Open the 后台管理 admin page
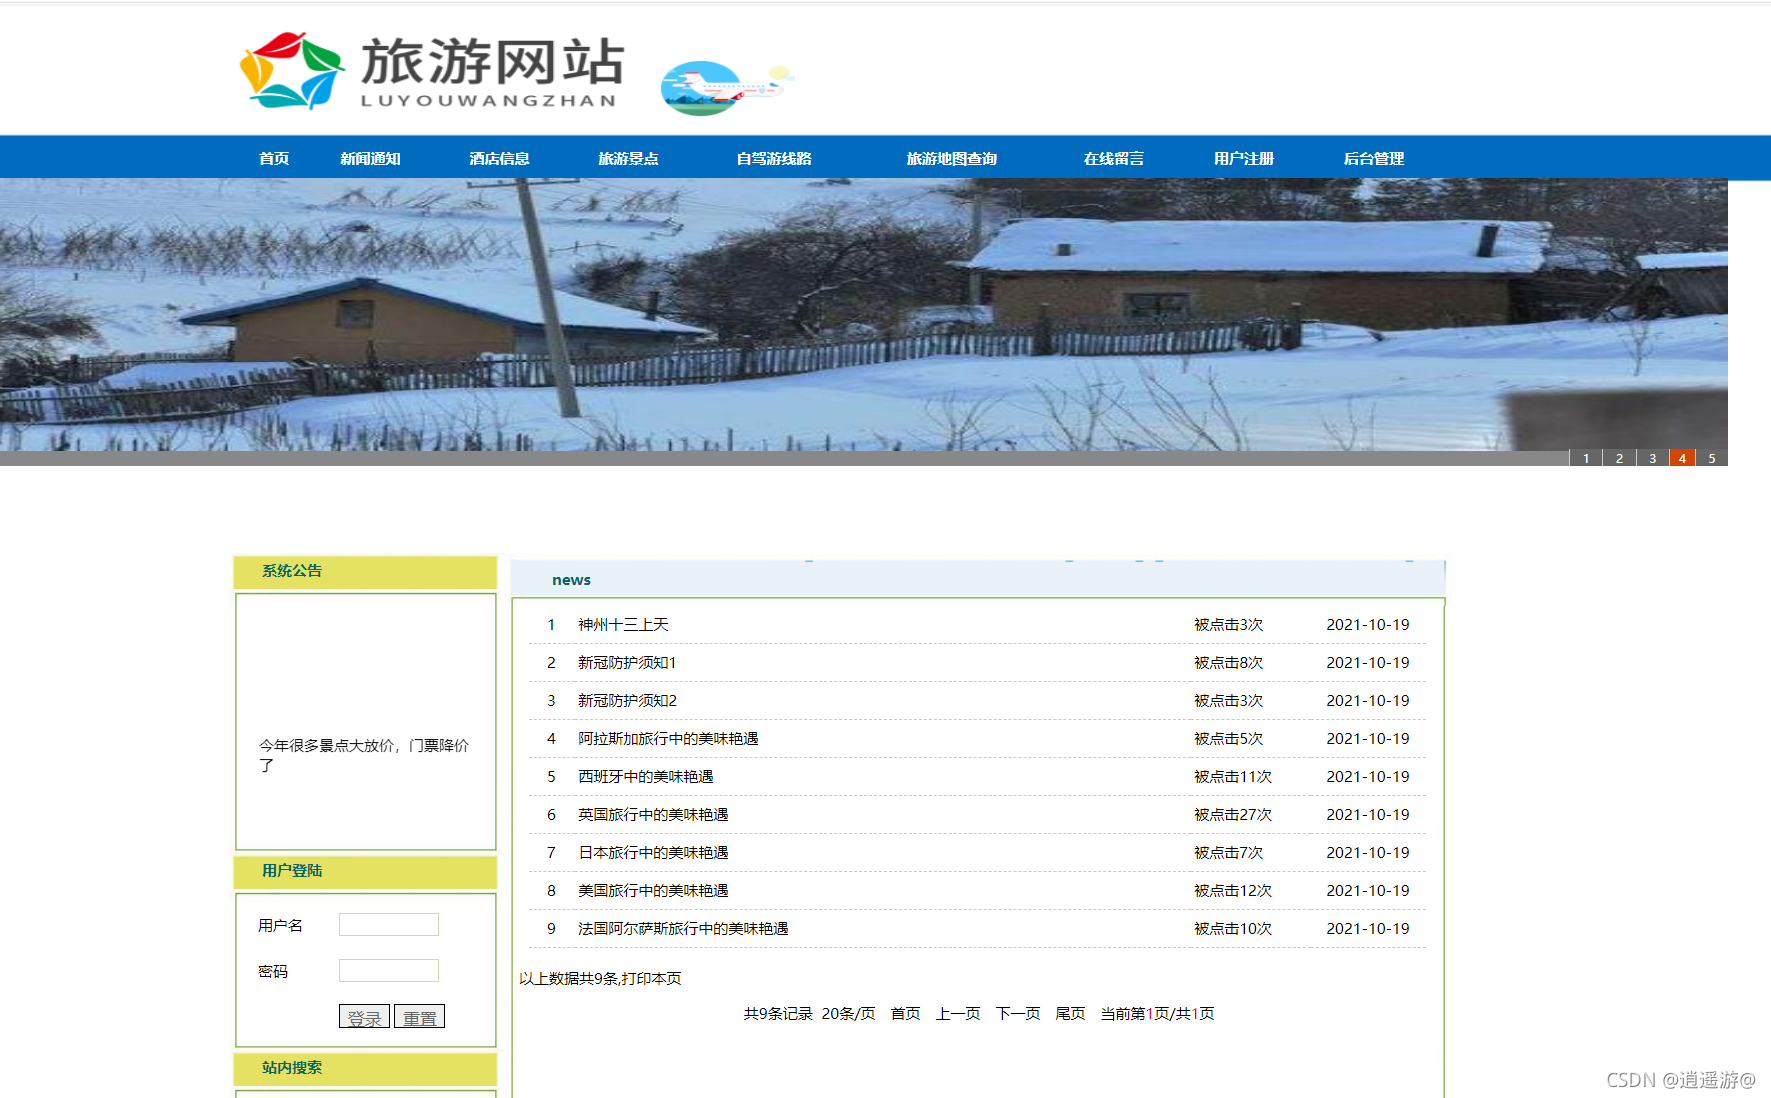1771x1098 pixels. tap(1373, 158)
